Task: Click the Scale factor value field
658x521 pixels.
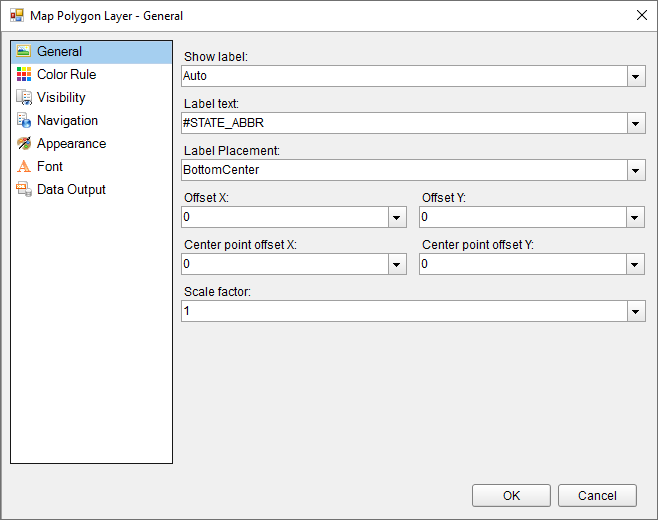Action: tap(405, 311)
